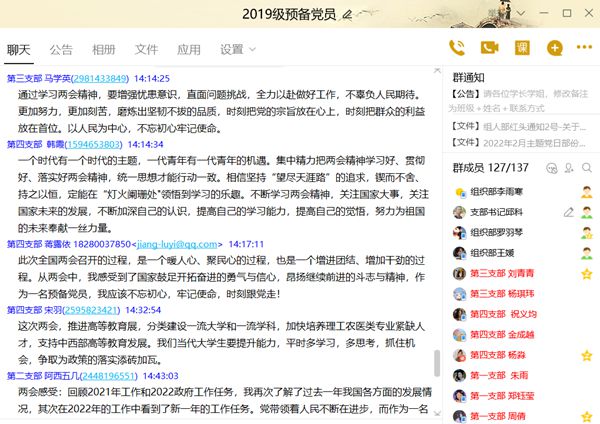Switch to the 聊天 tab
Image resolution: width=600 pixels, height=424 pixels.
[18, 49]
